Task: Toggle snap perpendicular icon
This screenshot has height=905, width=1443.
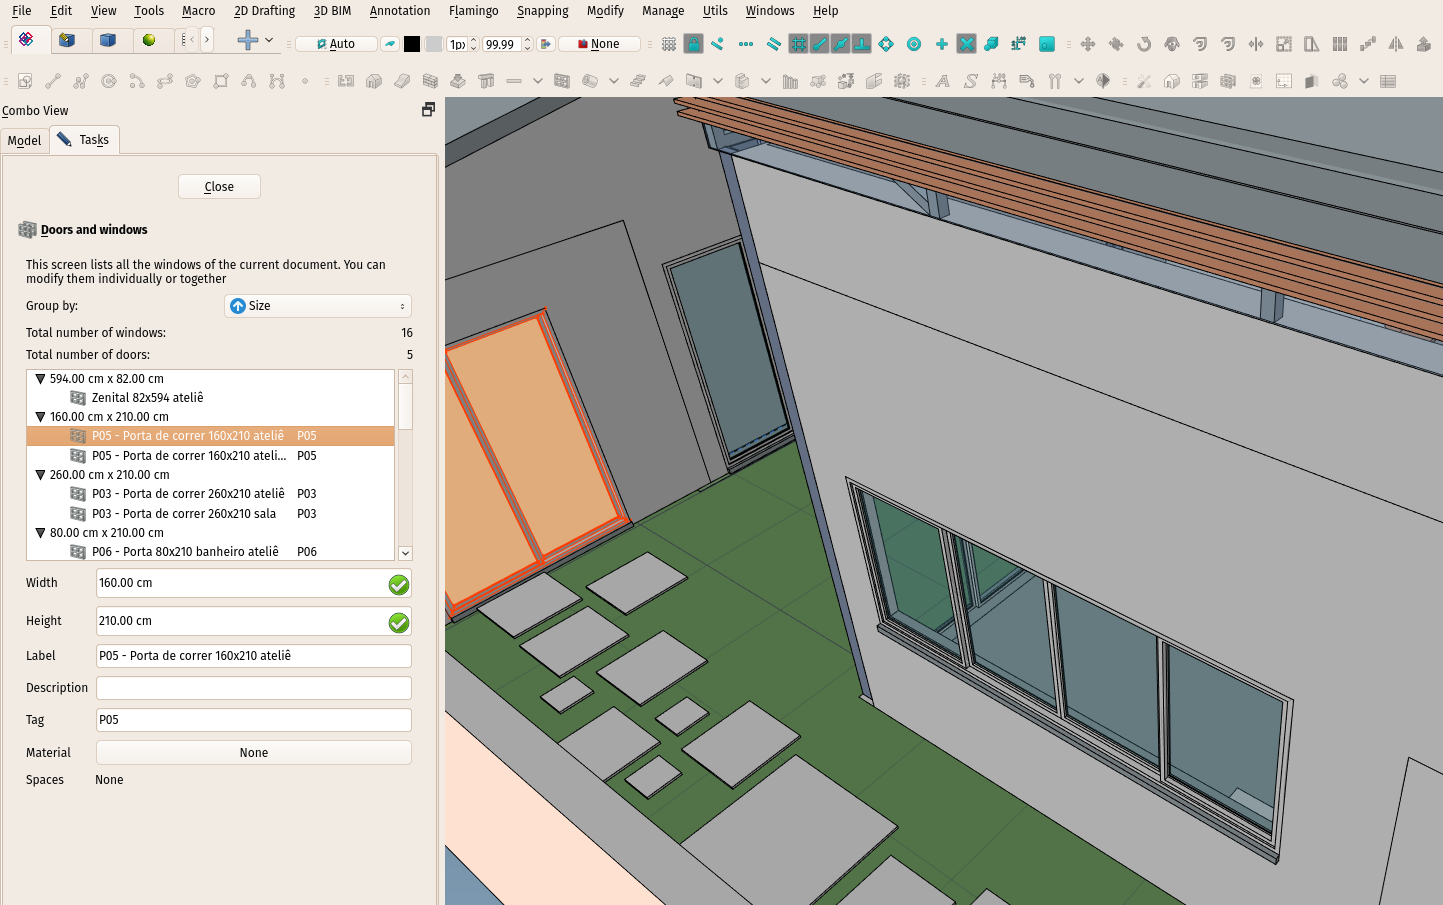Action: click(861, 44)
